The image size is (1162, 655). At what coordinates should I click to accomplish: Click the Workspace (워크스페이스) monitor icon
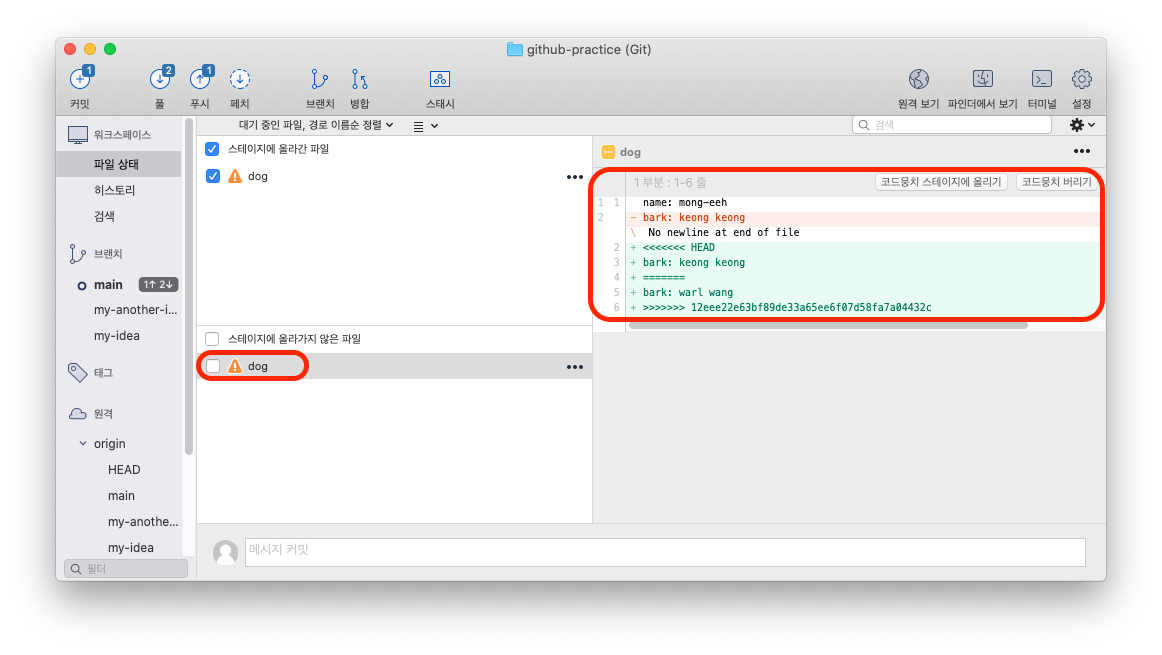78,135
